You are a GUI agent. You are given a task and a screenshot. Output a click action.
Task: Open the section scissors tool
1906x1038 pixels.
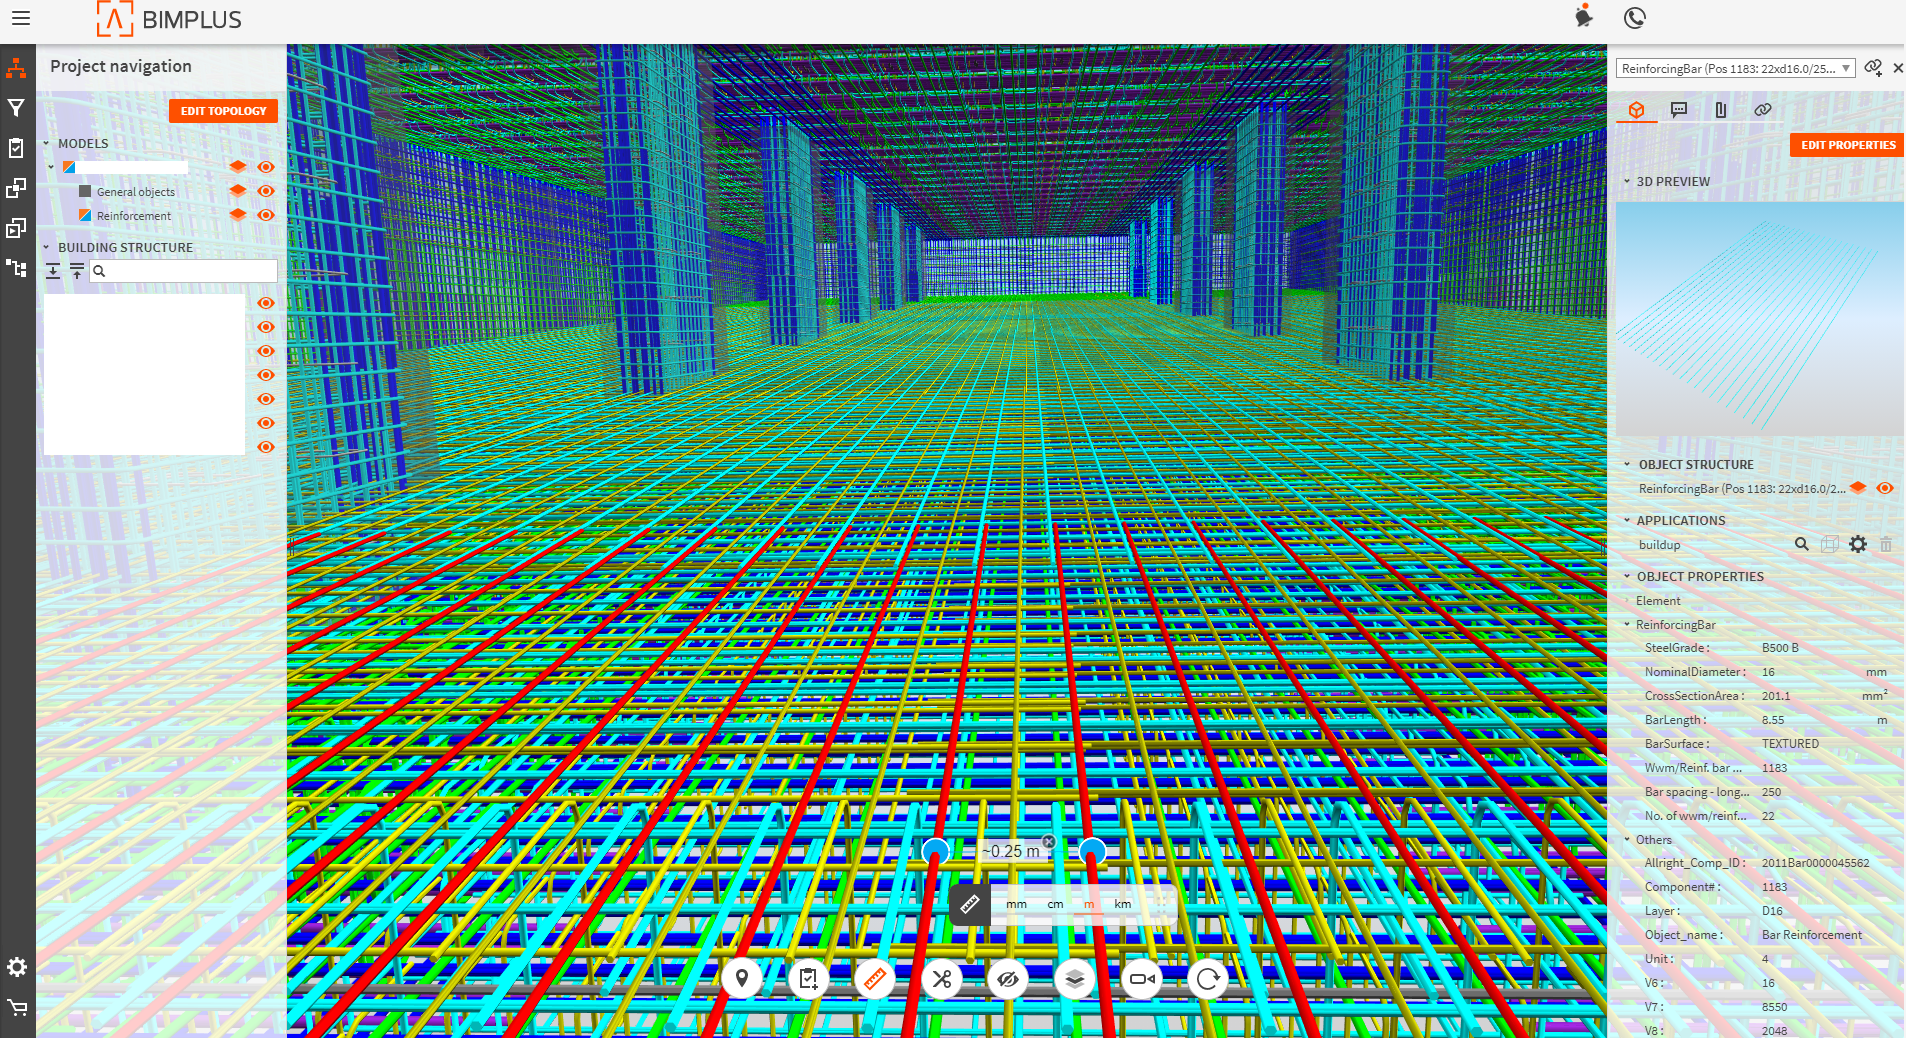[x=941, y=979]
